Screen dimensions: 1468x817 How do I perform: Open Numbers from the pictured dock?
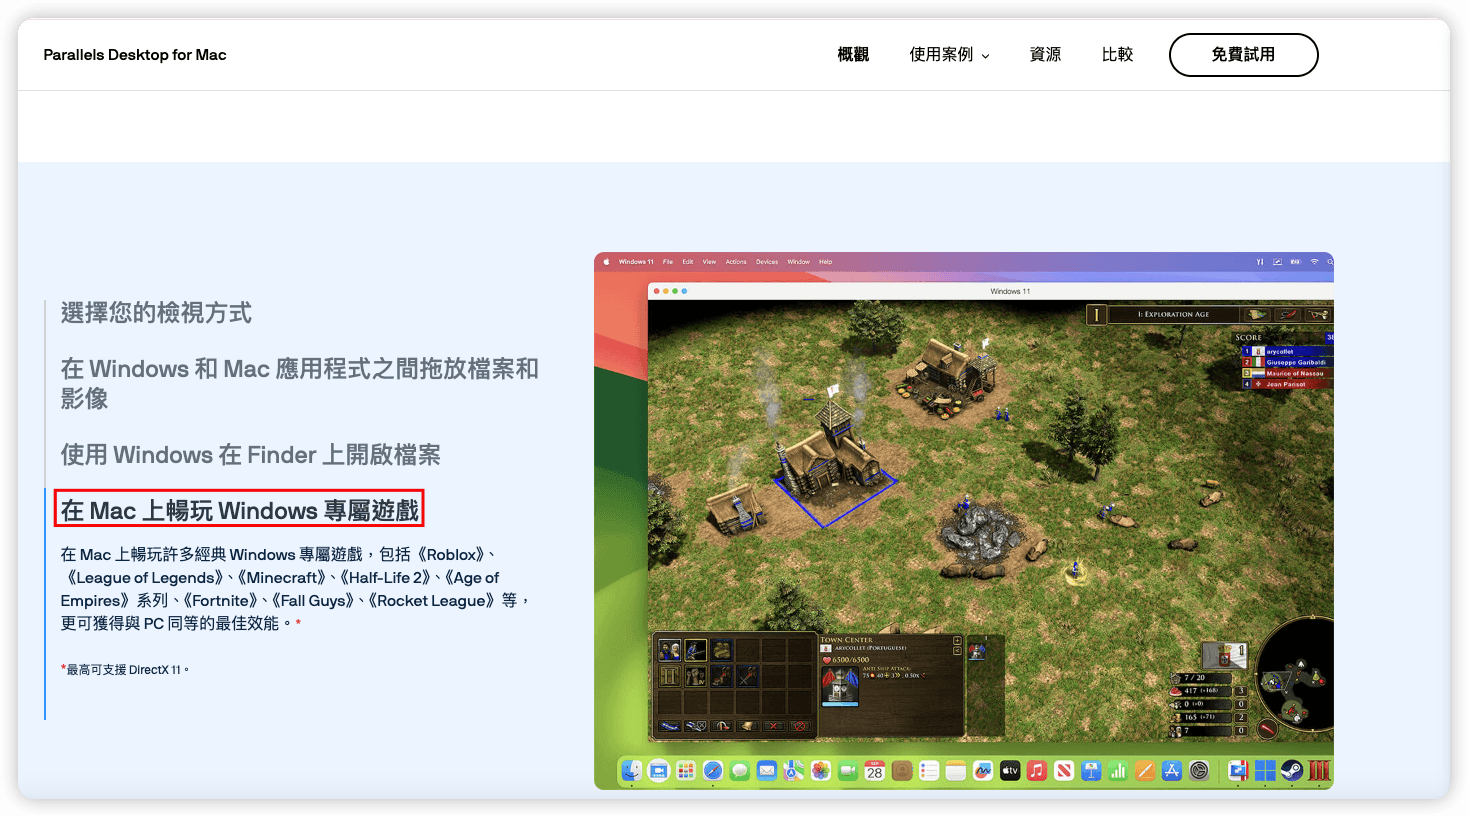pyautogui.click(x=1118, y=771)
